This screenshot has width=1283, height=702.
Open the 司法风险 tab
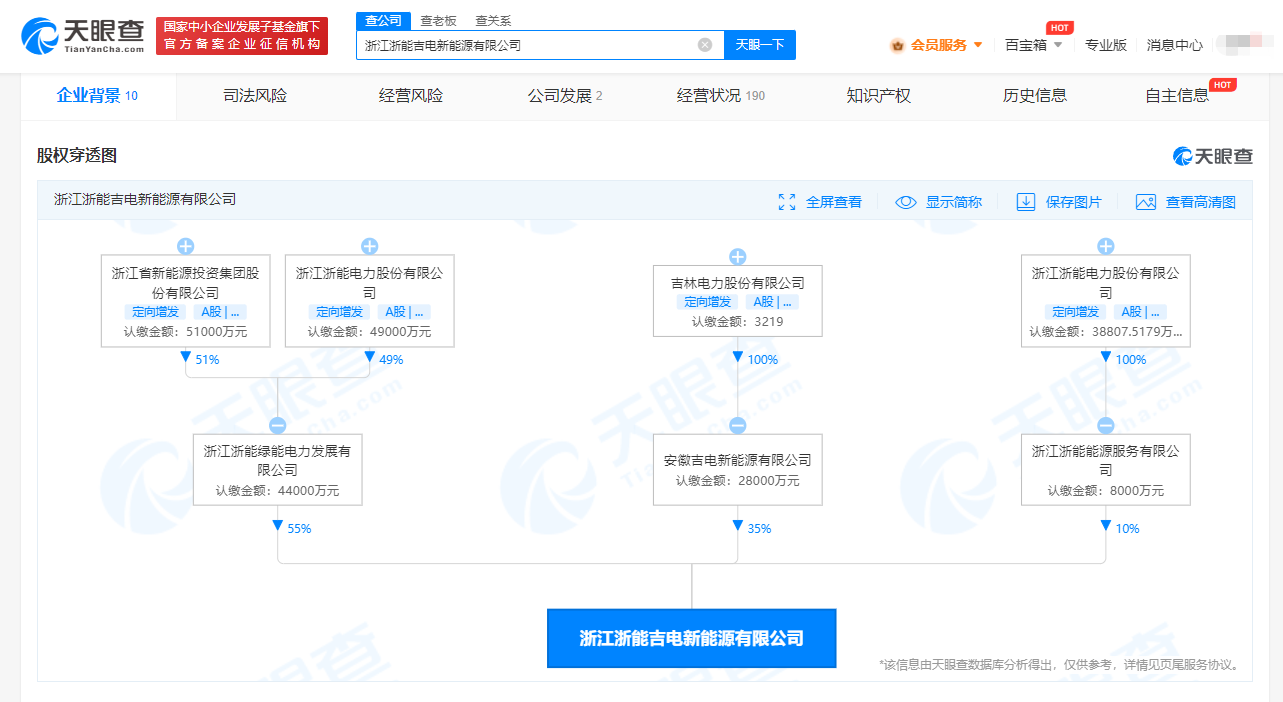[x=255, y=96]
